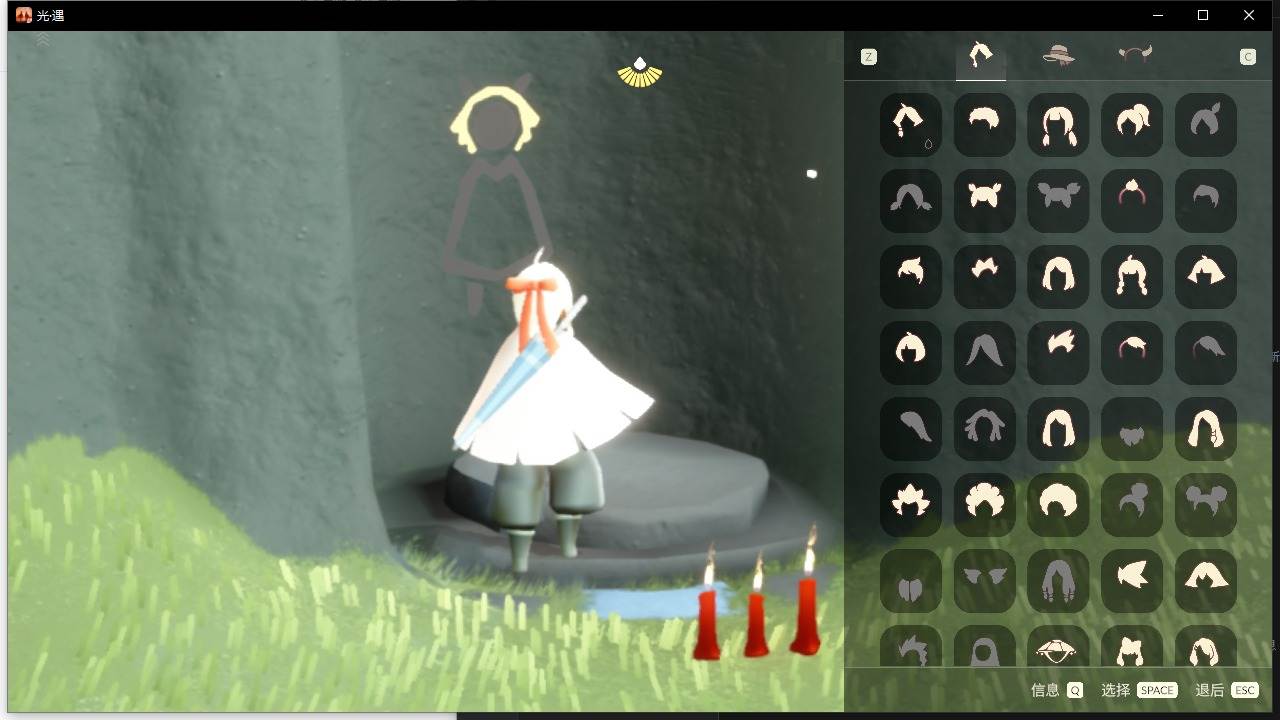Pick the white triangular flared bob

[x=1206, y=277]
